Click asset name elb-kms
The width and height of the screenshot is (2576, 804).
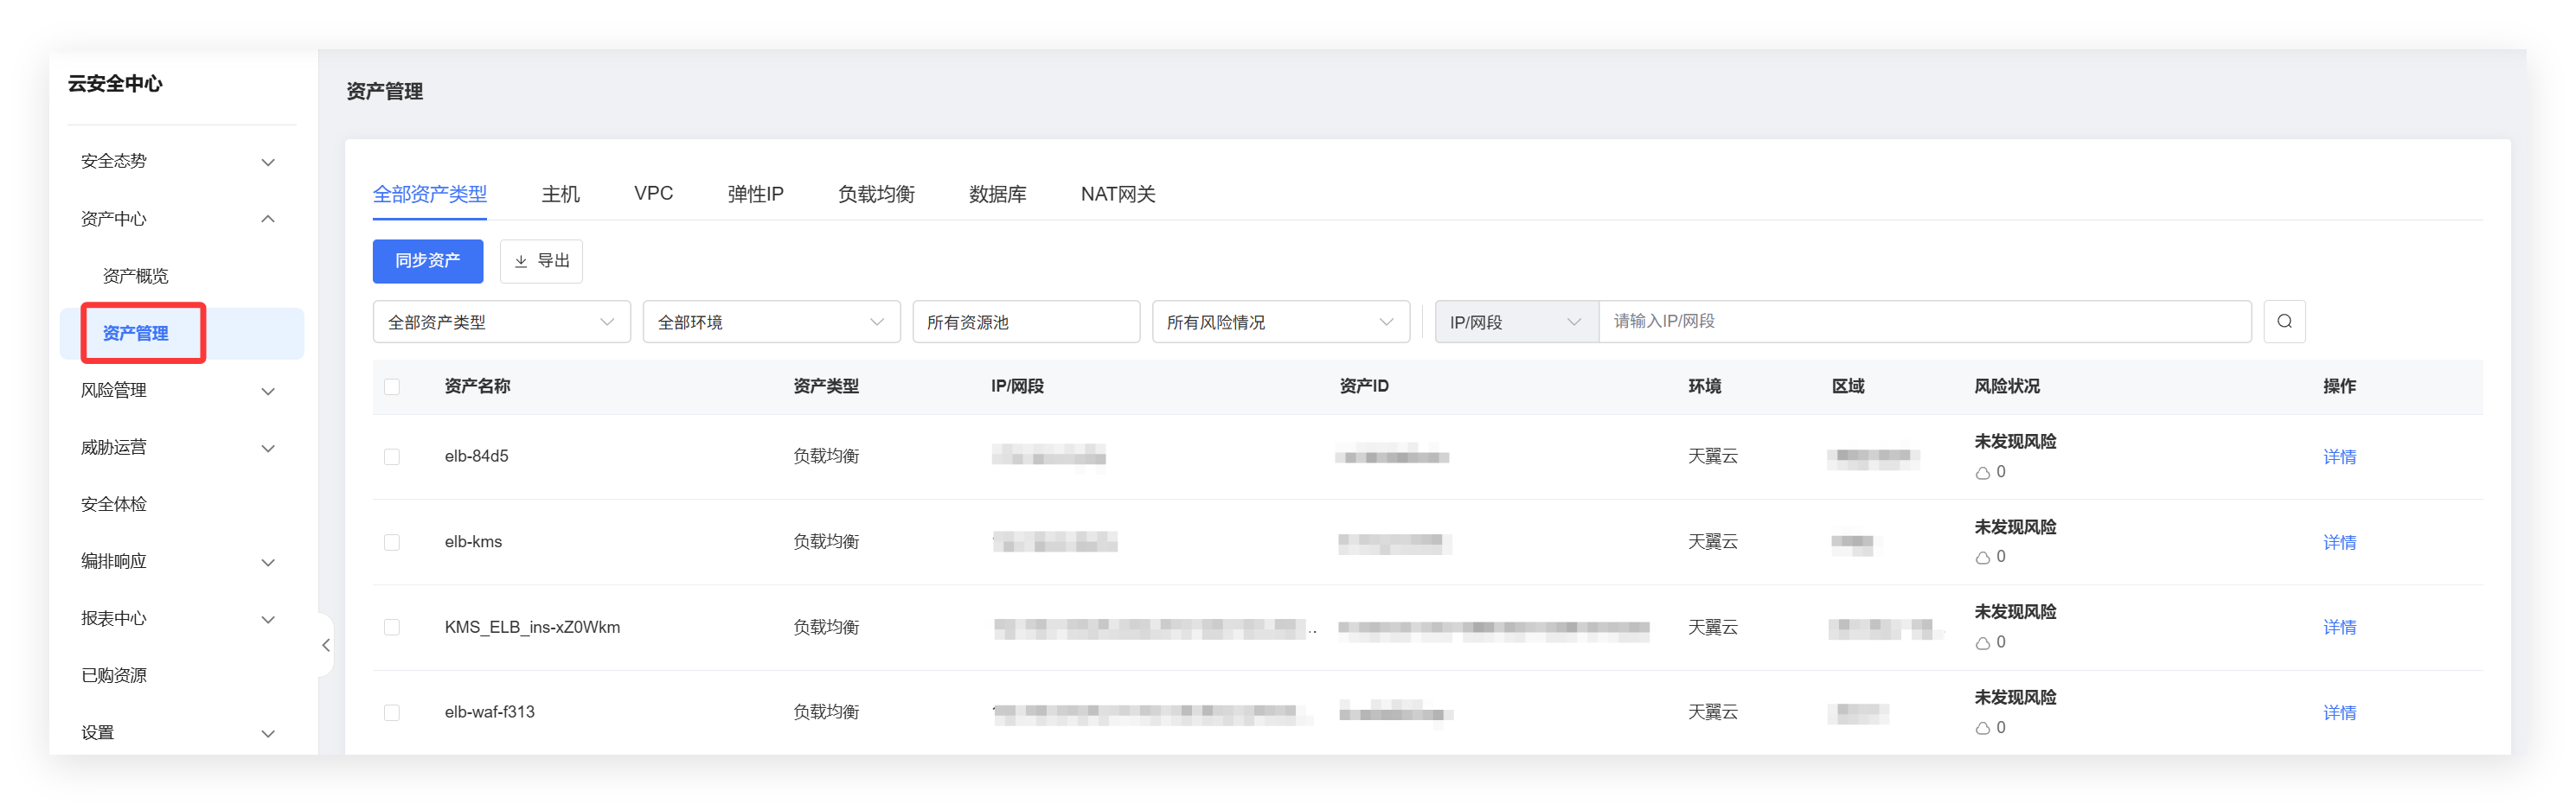[473, 541]
